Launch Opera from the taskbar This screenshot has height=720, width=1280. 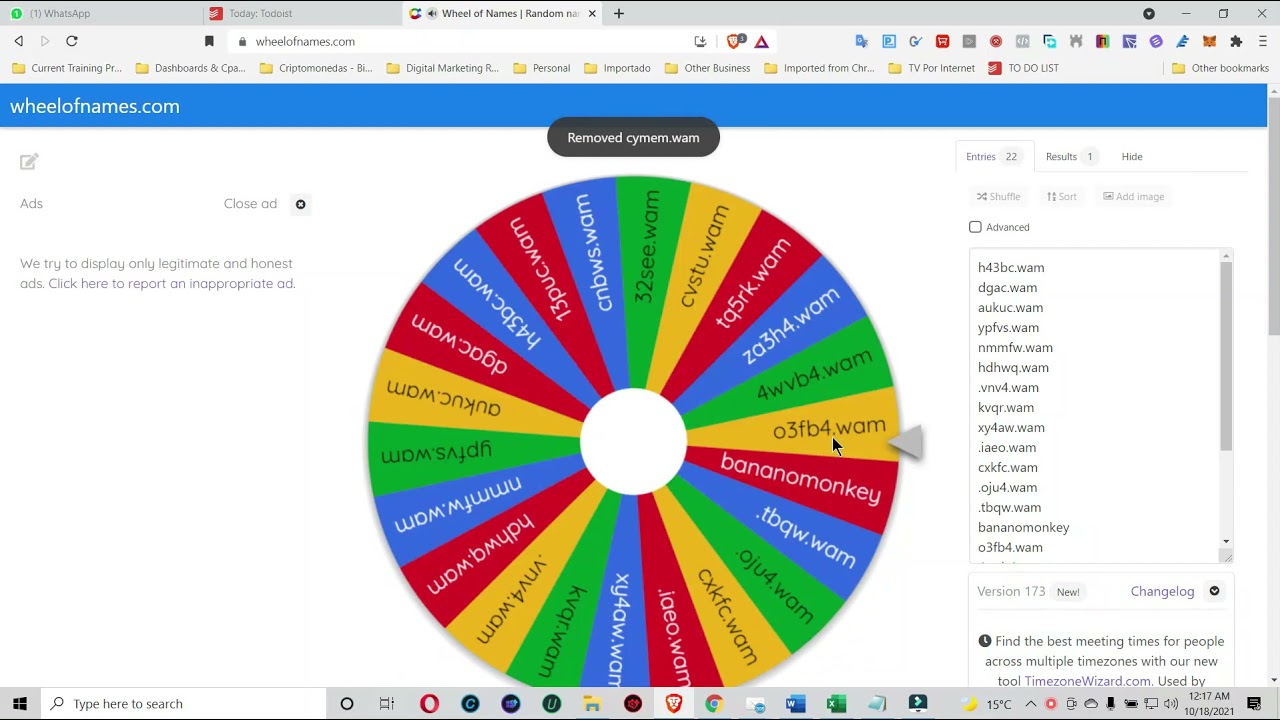coord(429,704)
